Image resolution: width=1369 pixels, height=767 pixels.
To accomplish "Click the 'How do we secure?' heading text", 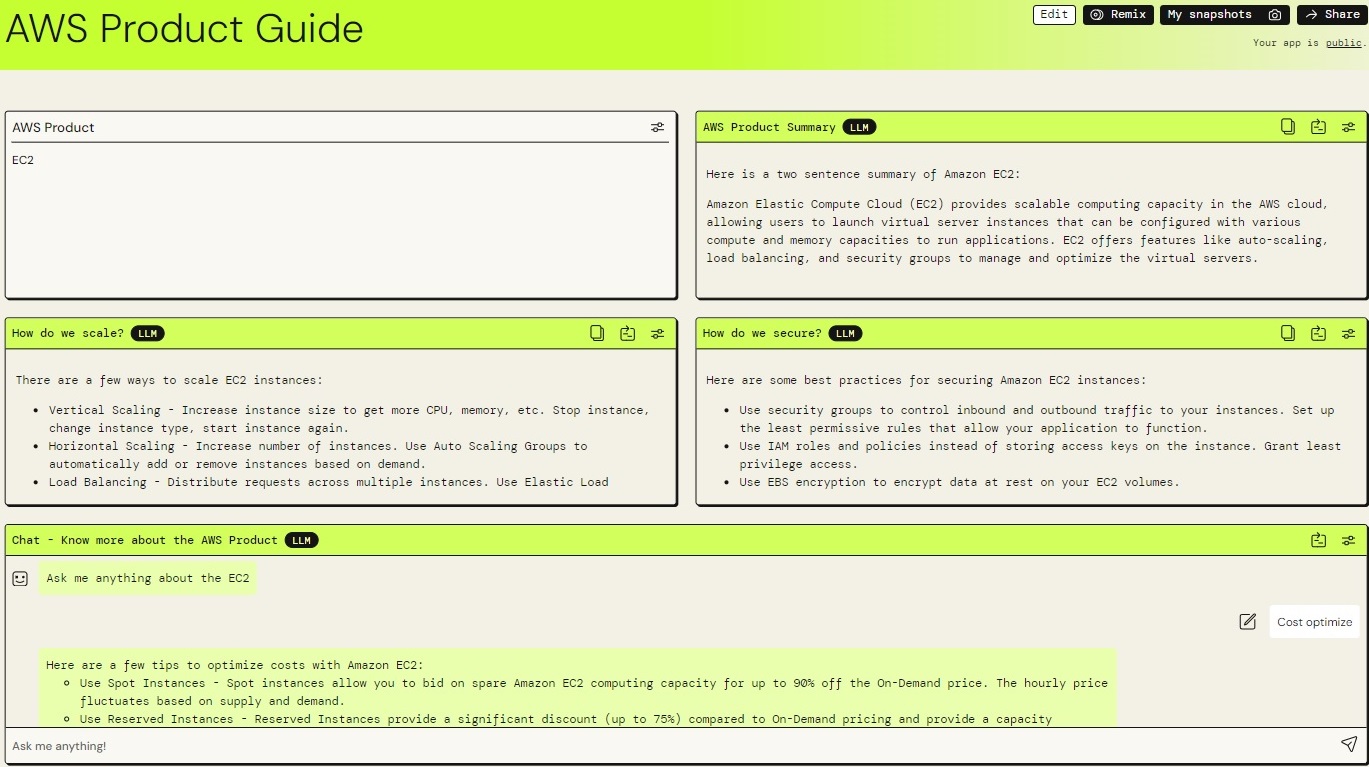I will tap(762, 333).
